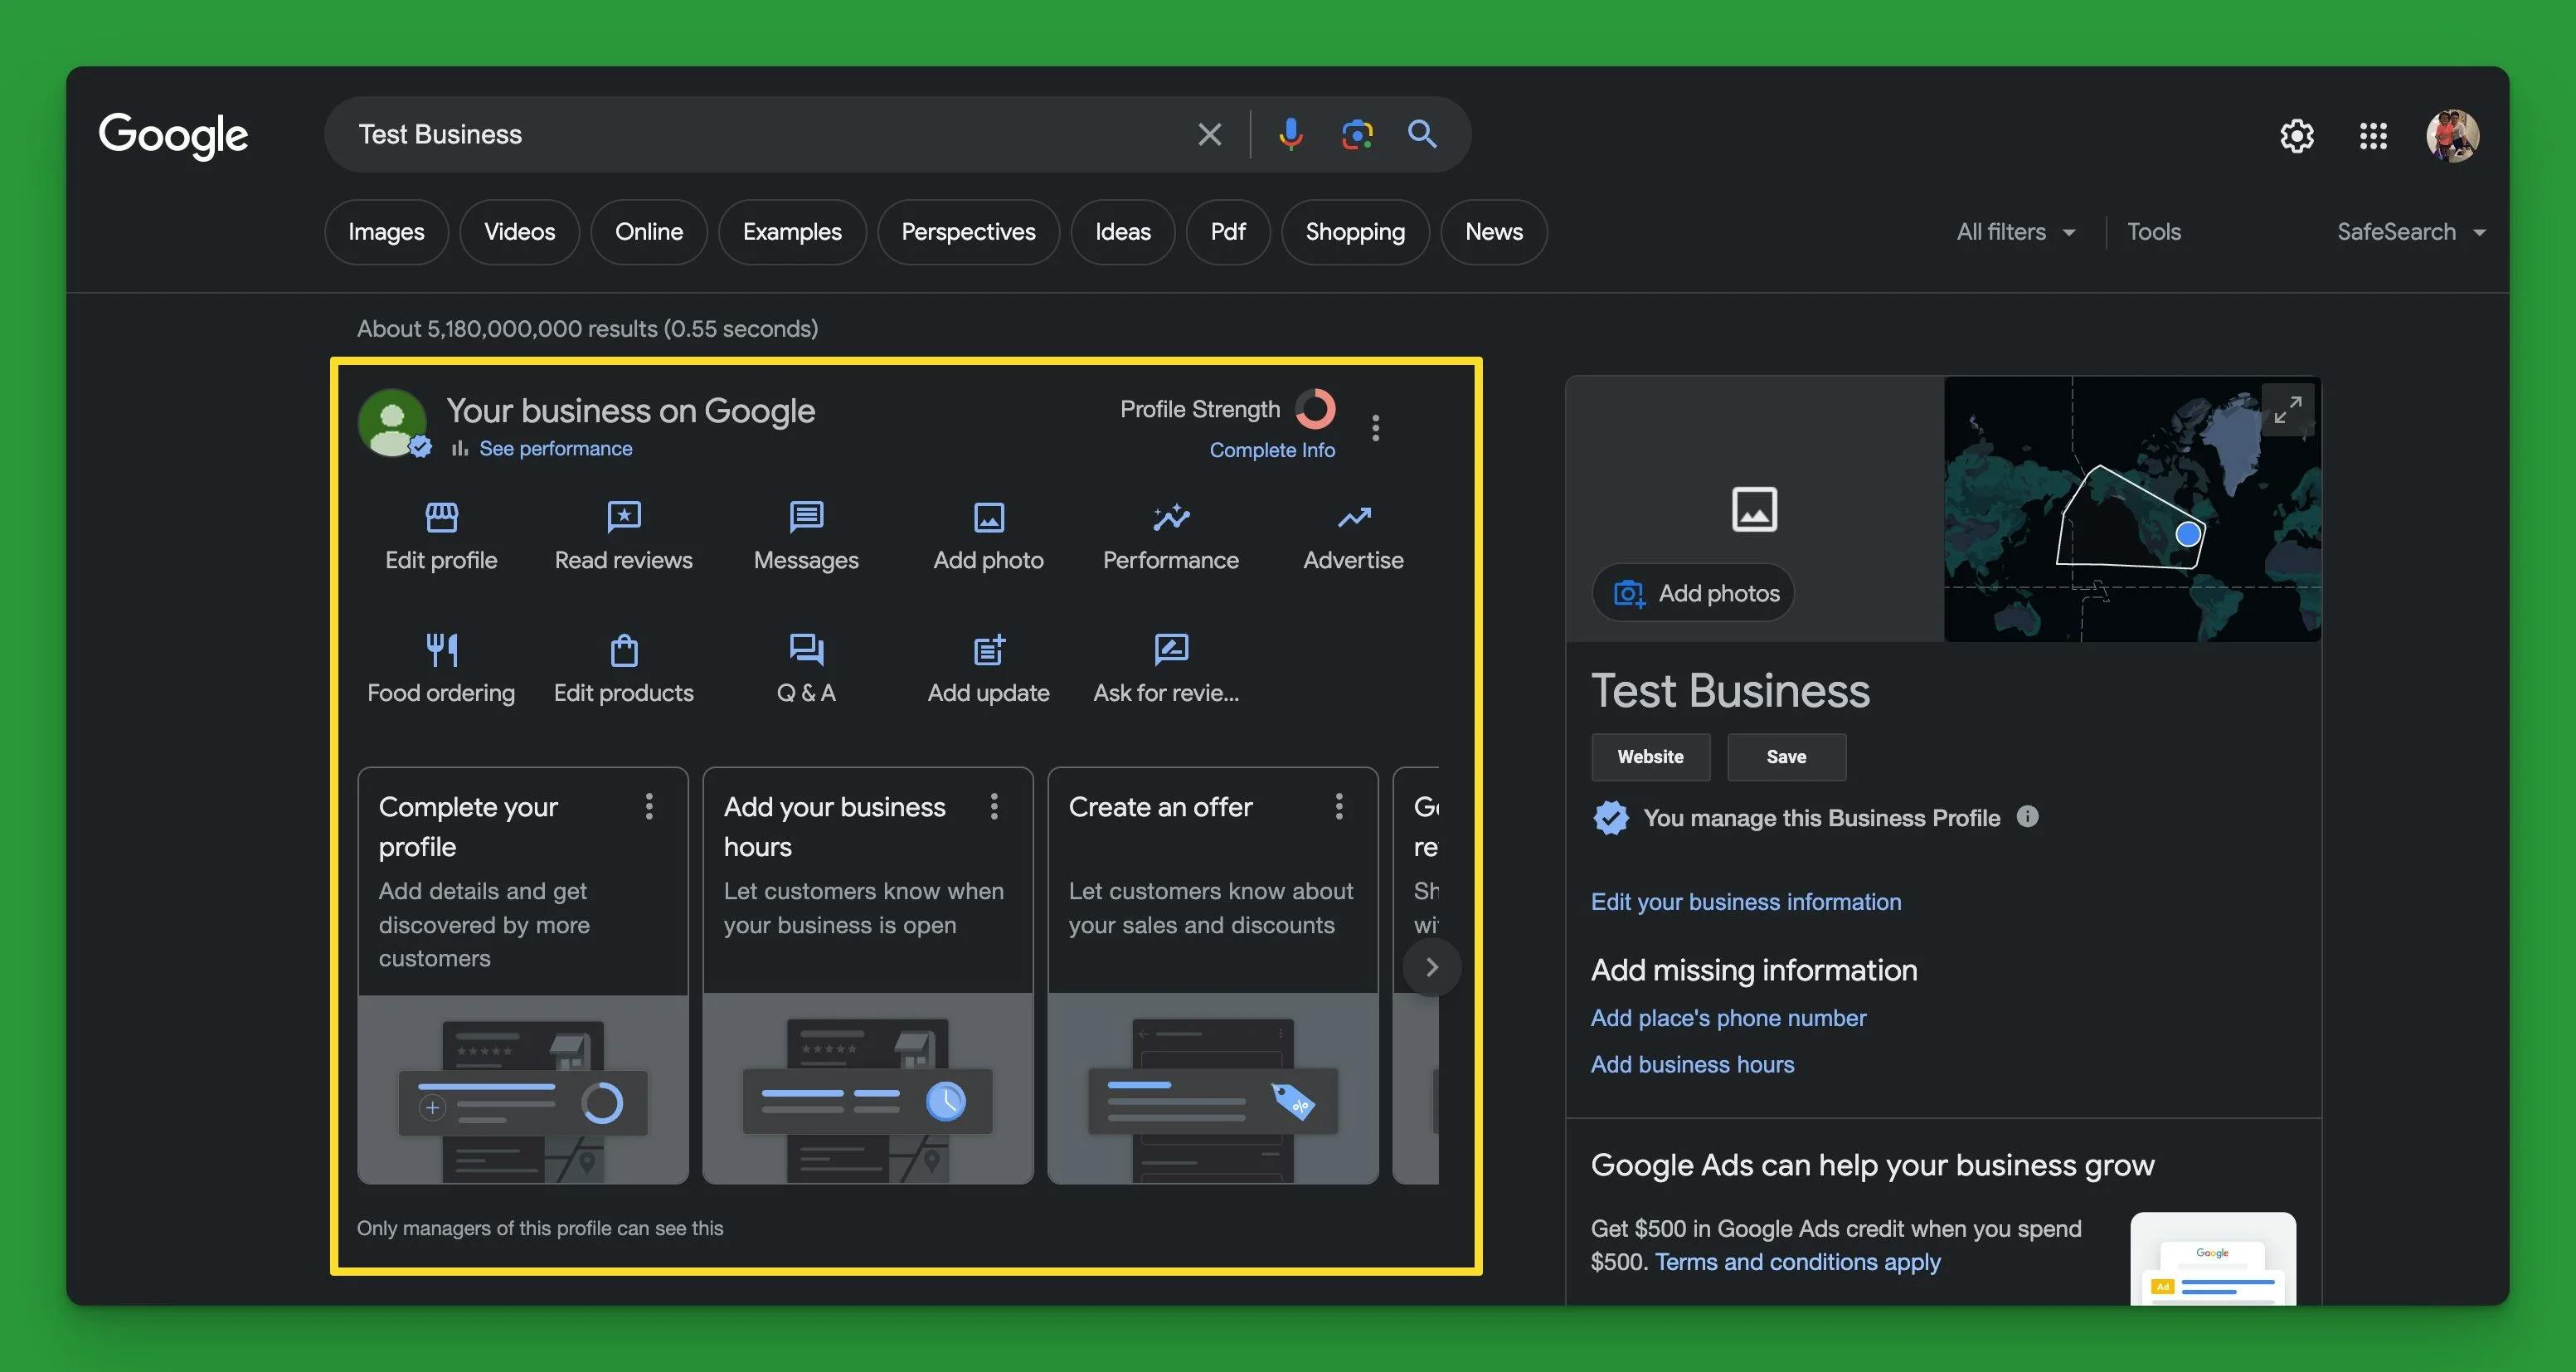Open the business panel three-dot menu

click(1376, 428)
